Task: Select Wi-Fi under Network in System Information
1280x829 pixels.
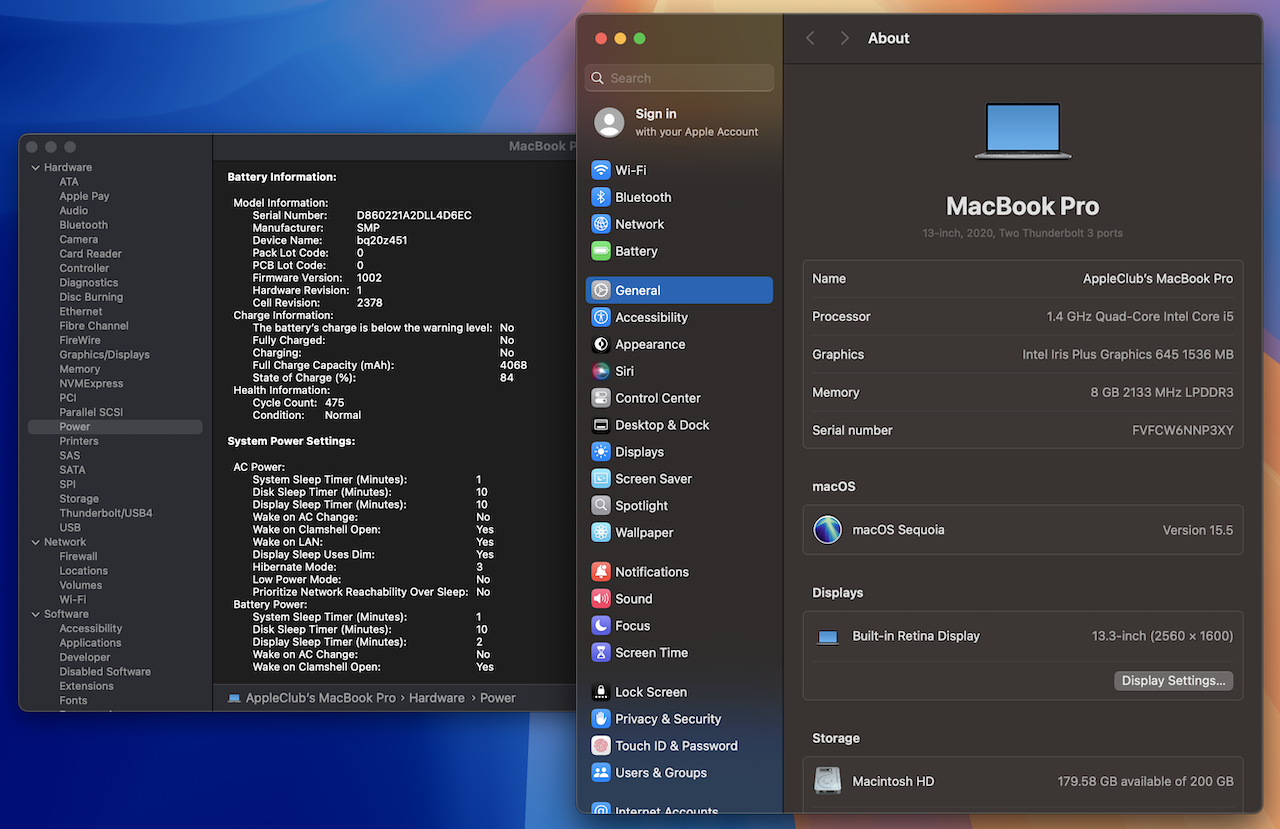Action: tap(72, 600)
